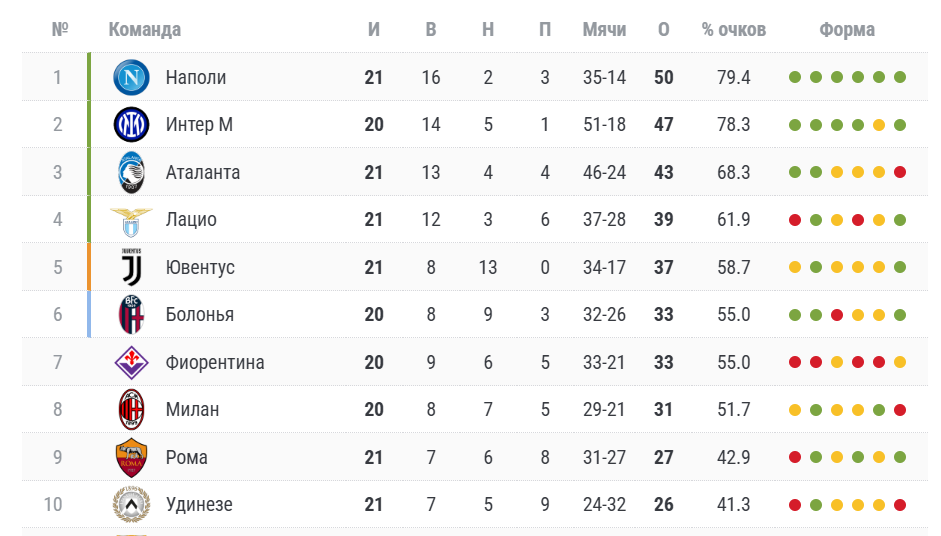Open the Atalanta team crest
941x536 pixels.
[x=131, y=172]
